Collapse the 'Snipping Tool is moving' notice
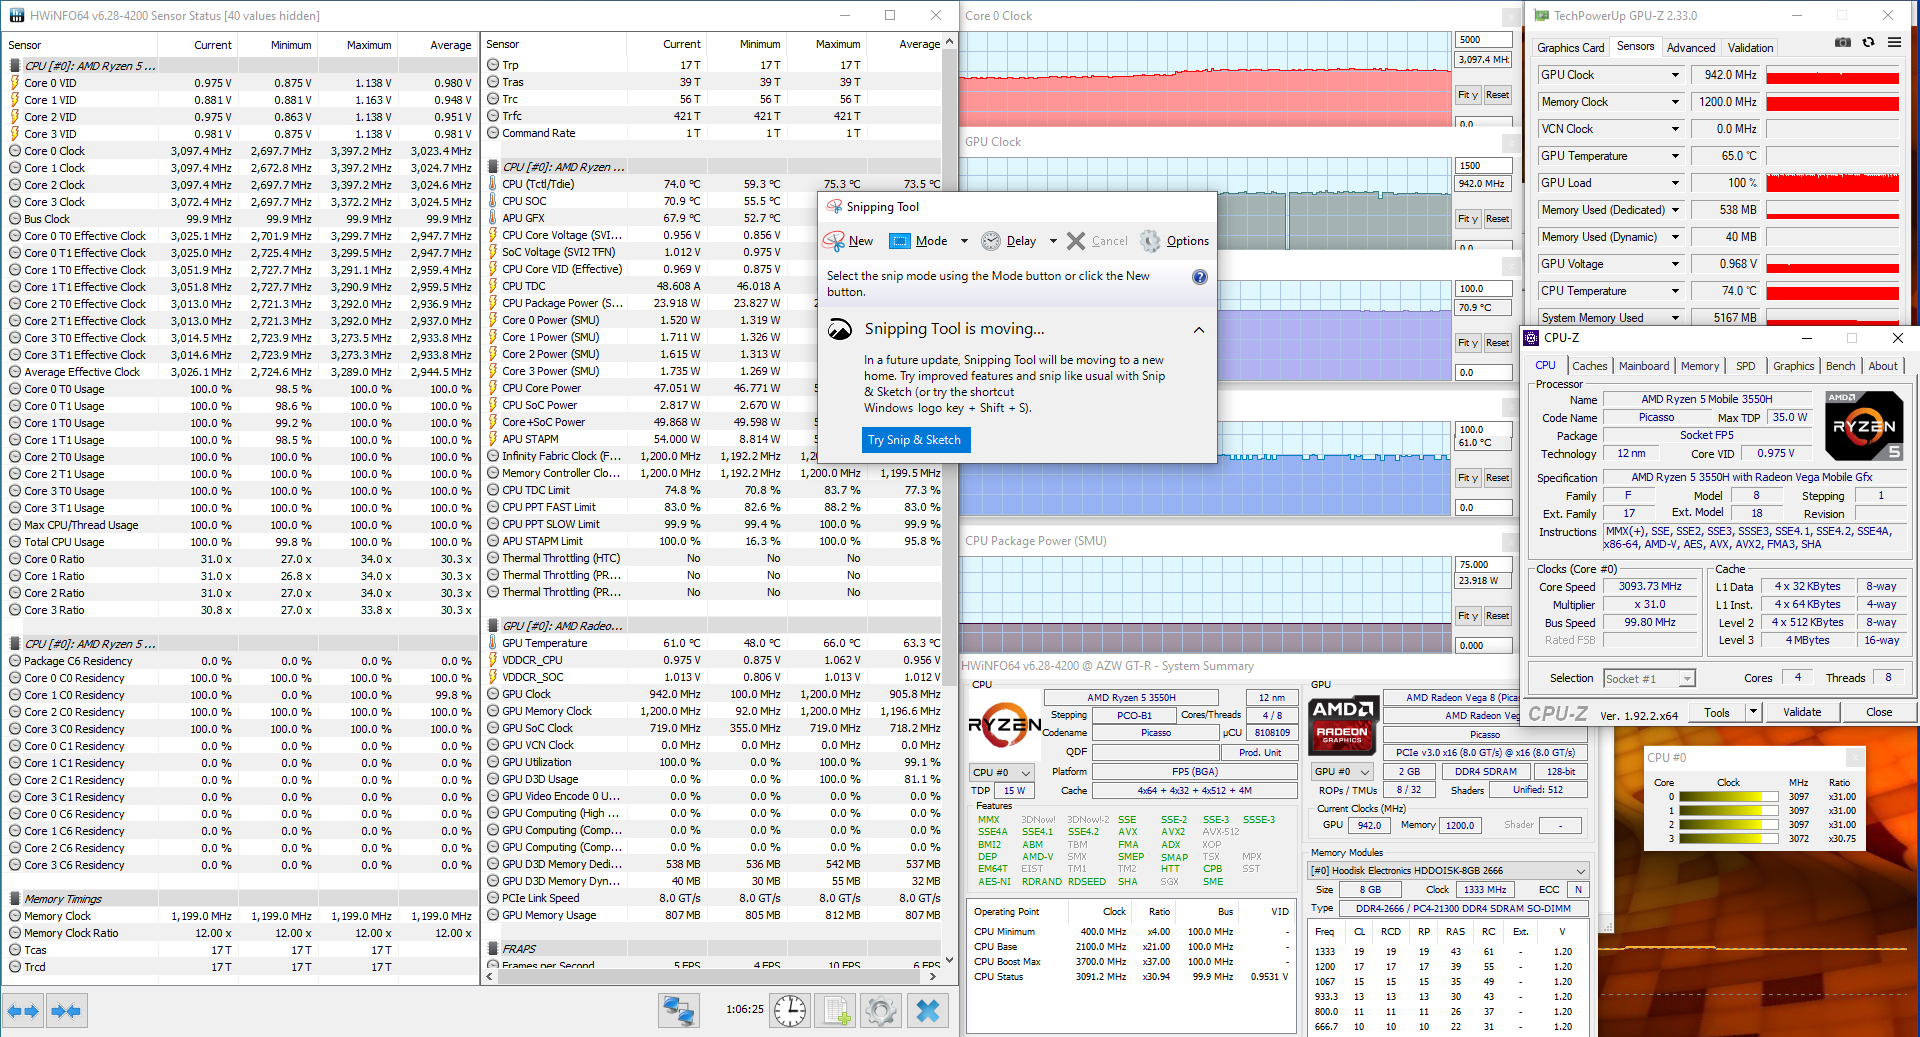 1199,330
